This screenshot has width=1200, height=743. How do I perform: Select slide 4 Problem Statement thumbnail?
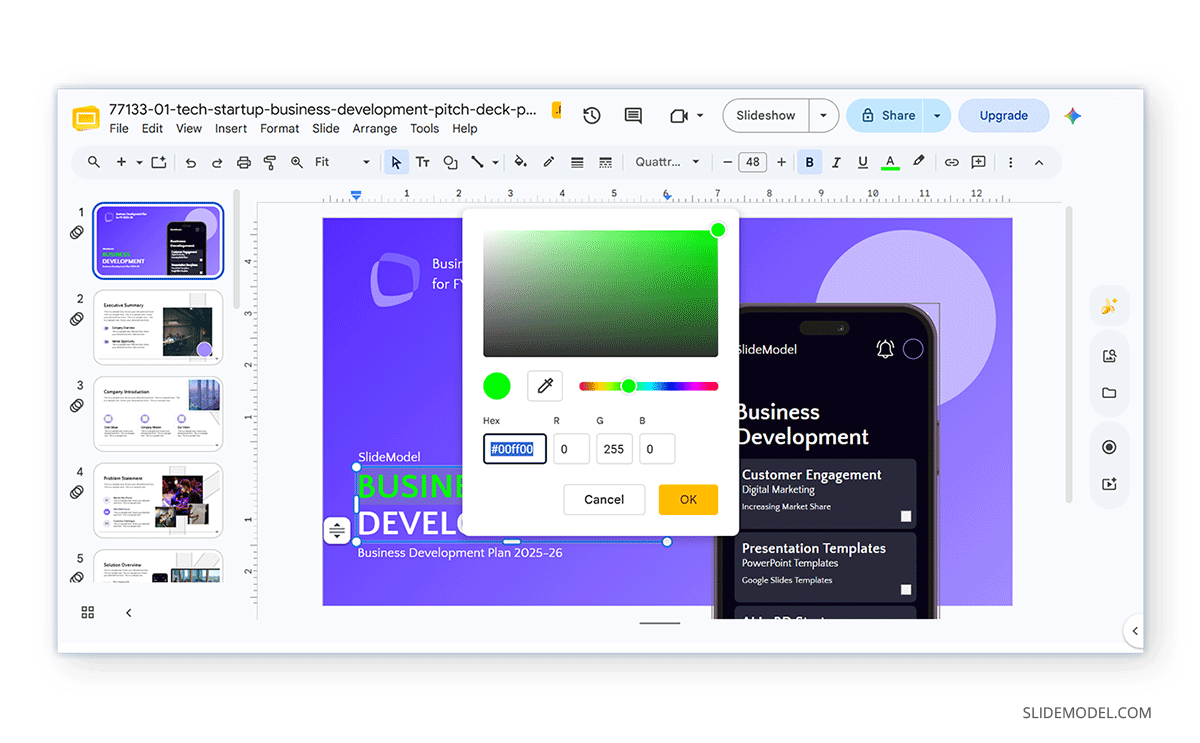coord(158,501)
